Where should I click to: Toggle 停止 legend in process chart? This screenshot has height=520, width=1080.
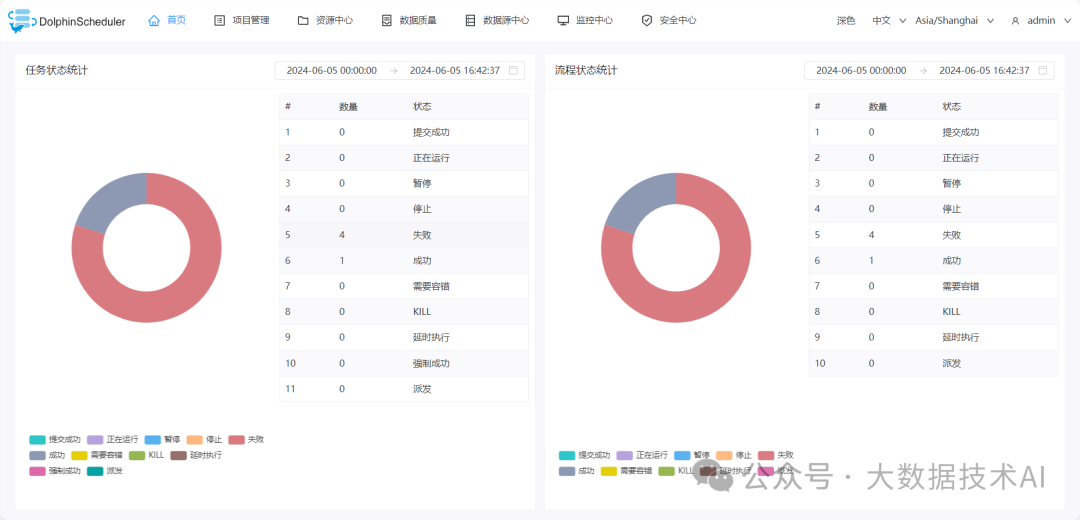[x=734, y=455]
